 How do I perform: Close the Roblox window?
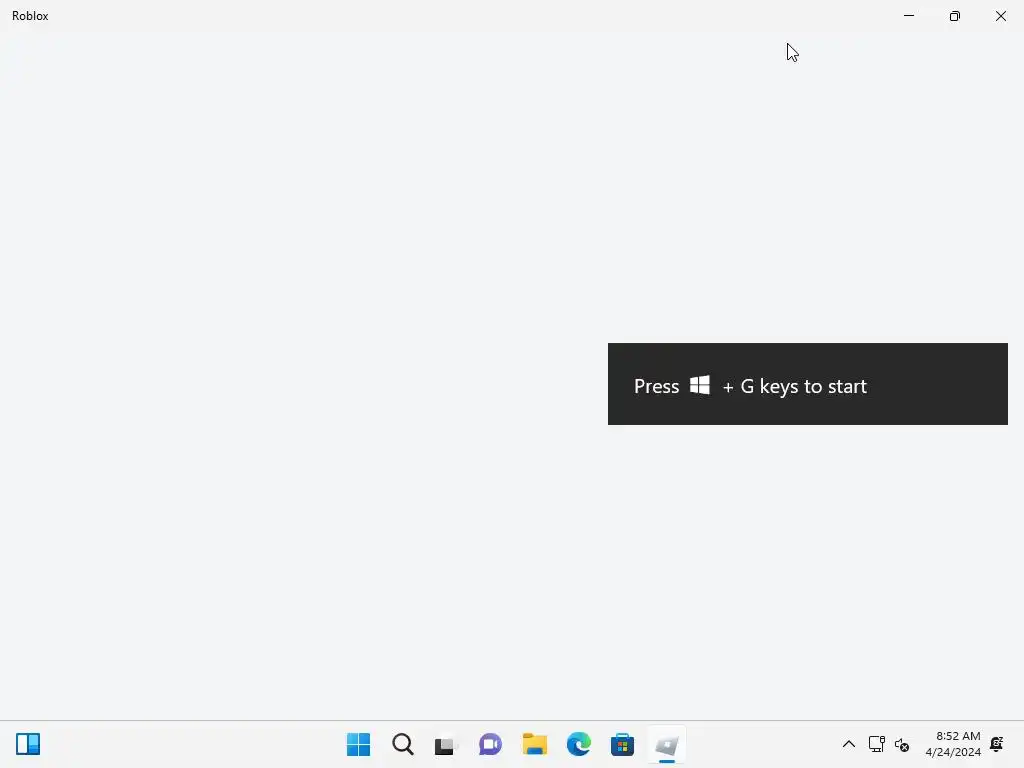pos(1000,16)
